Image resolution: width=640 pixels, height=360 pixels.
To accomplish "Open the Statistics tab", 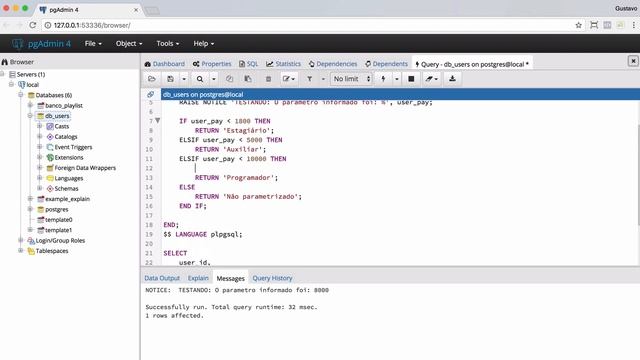I will (x=283, y=64).
